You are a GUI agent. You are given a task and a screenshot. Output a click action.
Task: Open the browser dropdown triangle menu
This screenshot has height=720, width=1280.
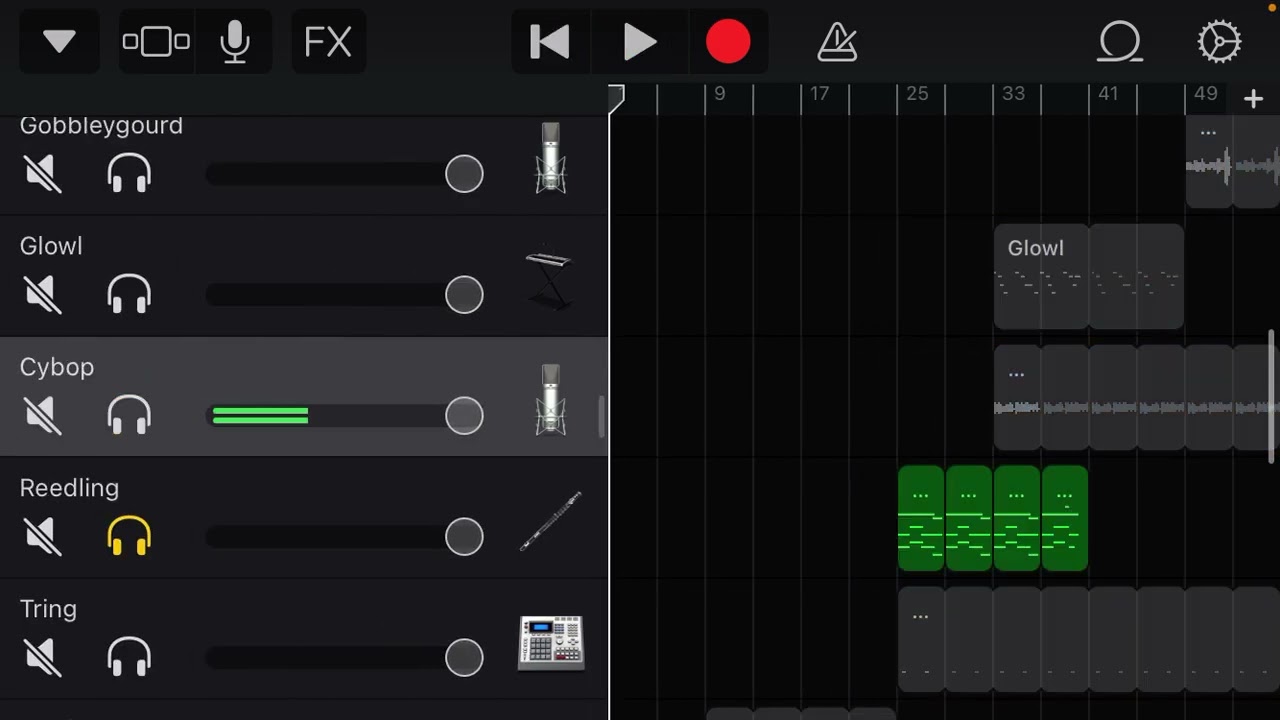point(59,42)
